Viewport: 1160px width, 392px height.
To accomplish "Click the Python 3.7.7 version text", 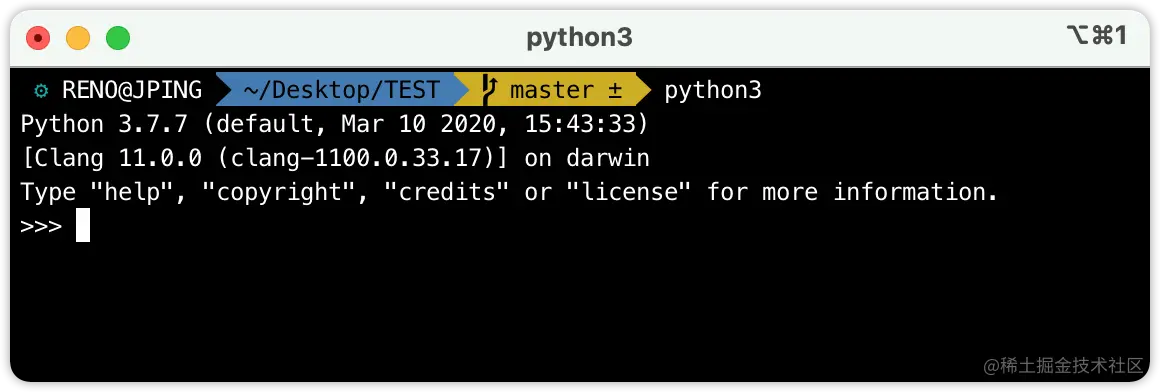I will tap(104, 124).
